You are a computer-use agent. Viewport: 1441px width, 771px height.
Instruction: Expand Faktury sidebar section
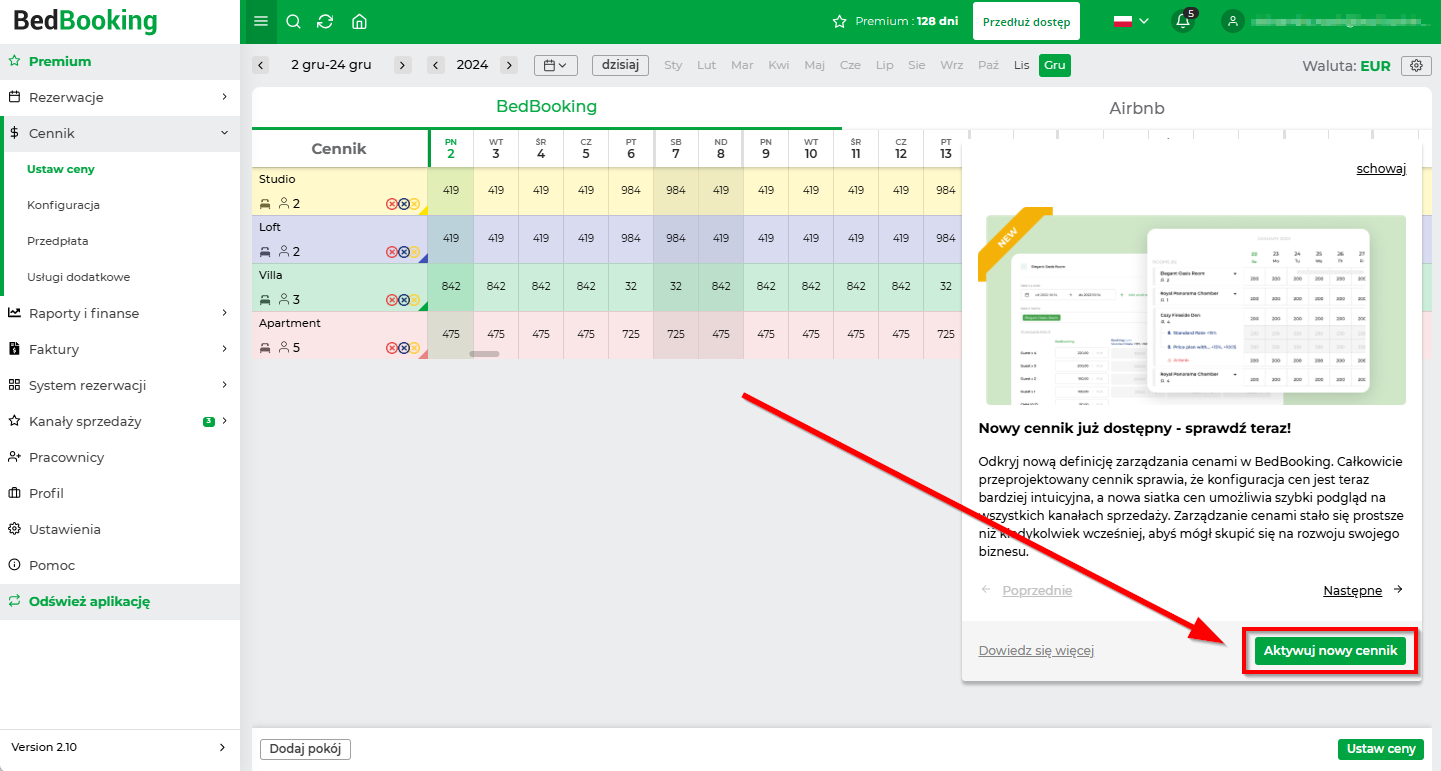point(120,349)
